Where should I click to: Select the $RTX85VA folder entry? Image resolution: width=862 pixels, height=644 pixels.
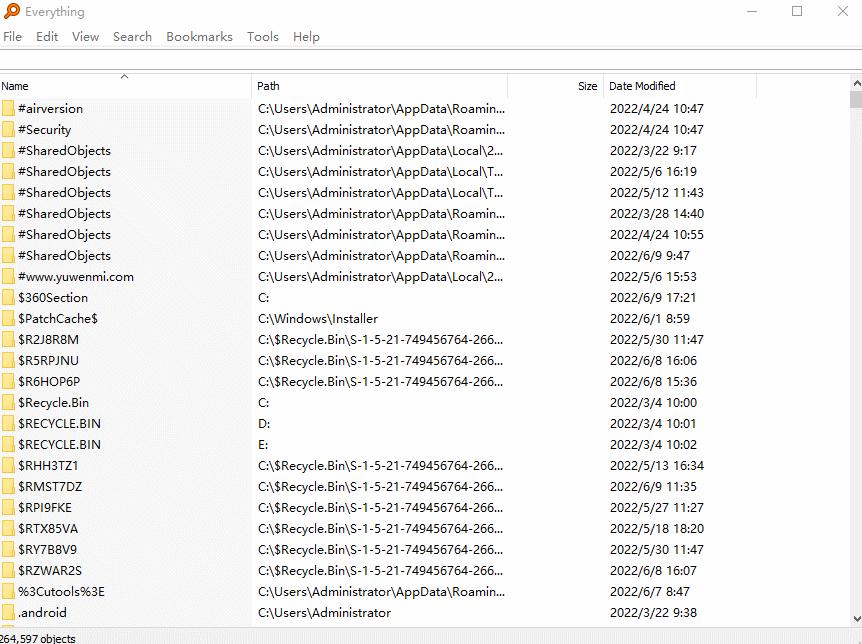pos(47,528)
